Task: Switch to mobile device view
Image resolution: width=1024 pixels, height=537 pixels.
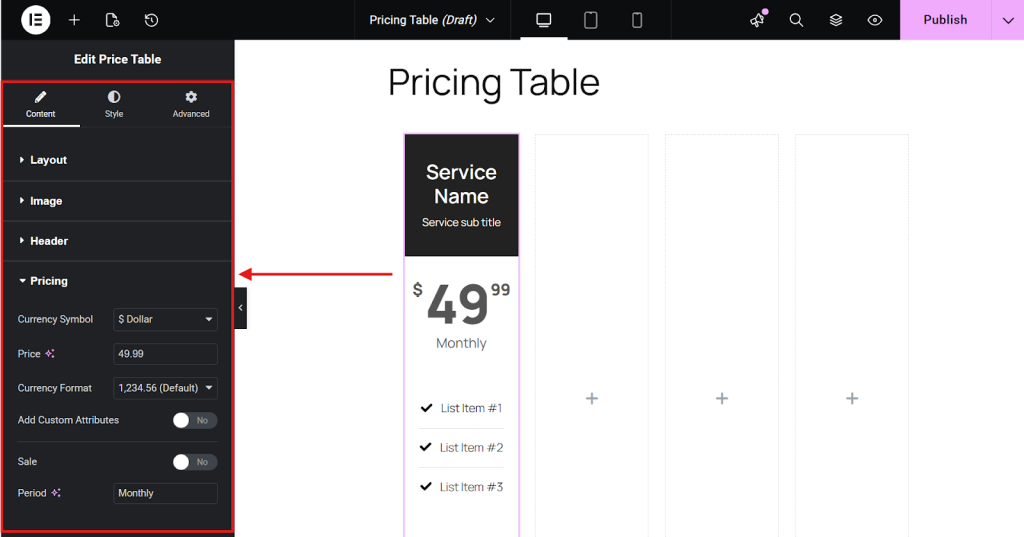Action: (x=637, y=20)
